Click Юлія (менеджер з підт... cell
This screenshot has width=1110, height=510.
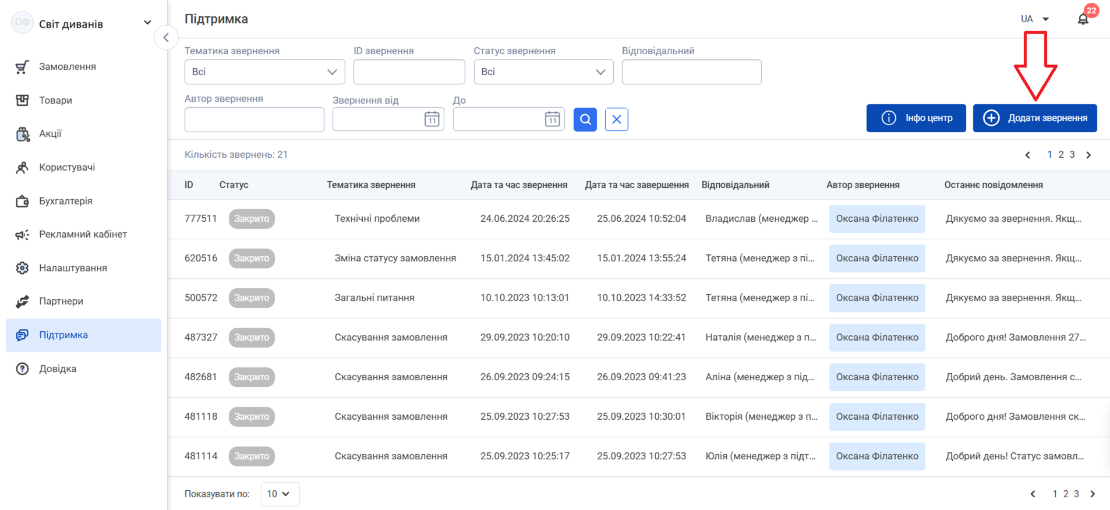761,457
